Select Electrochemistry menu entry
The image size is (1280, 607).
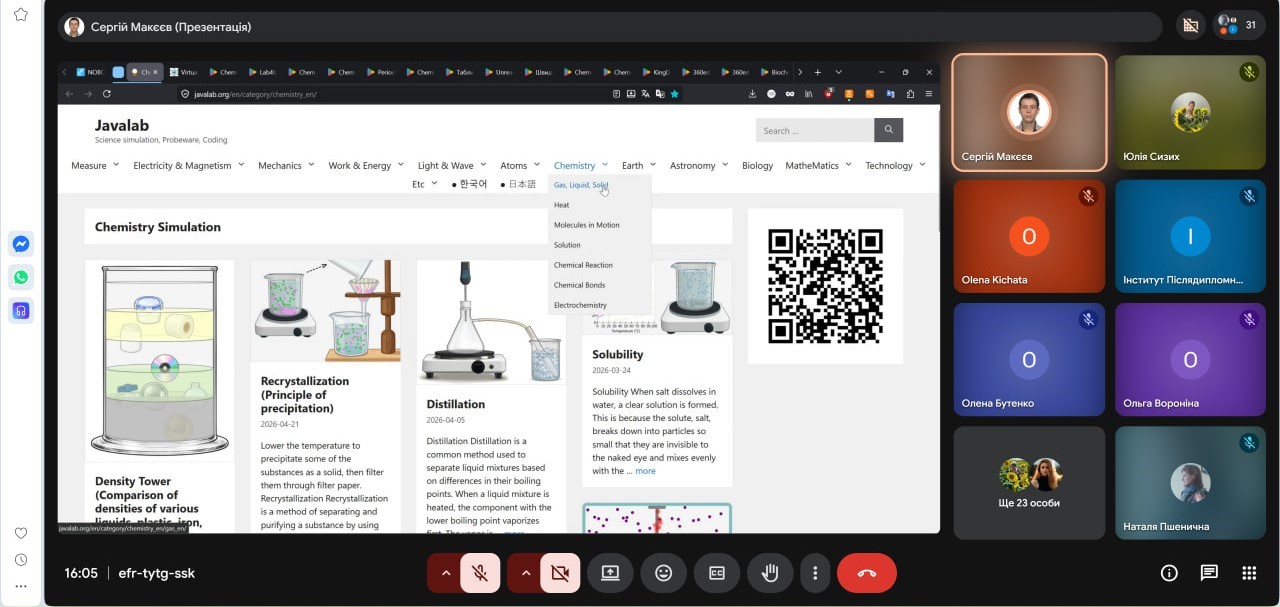[x=580, y=305]
